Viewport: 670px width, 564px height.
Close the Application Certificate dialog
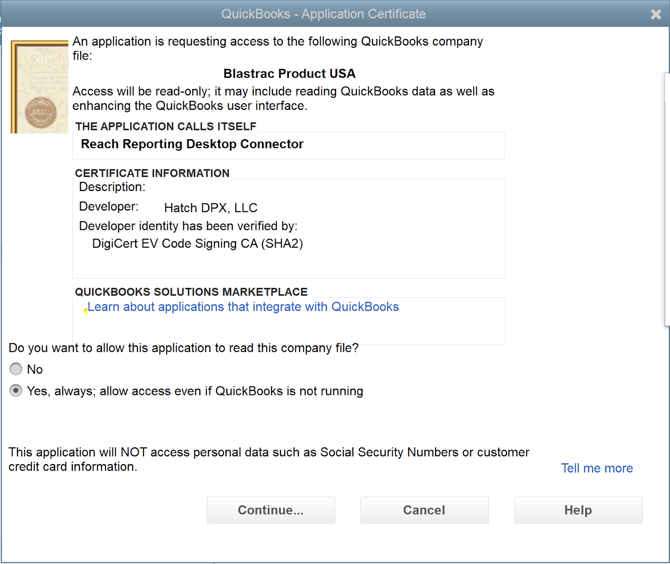[656, 14]
